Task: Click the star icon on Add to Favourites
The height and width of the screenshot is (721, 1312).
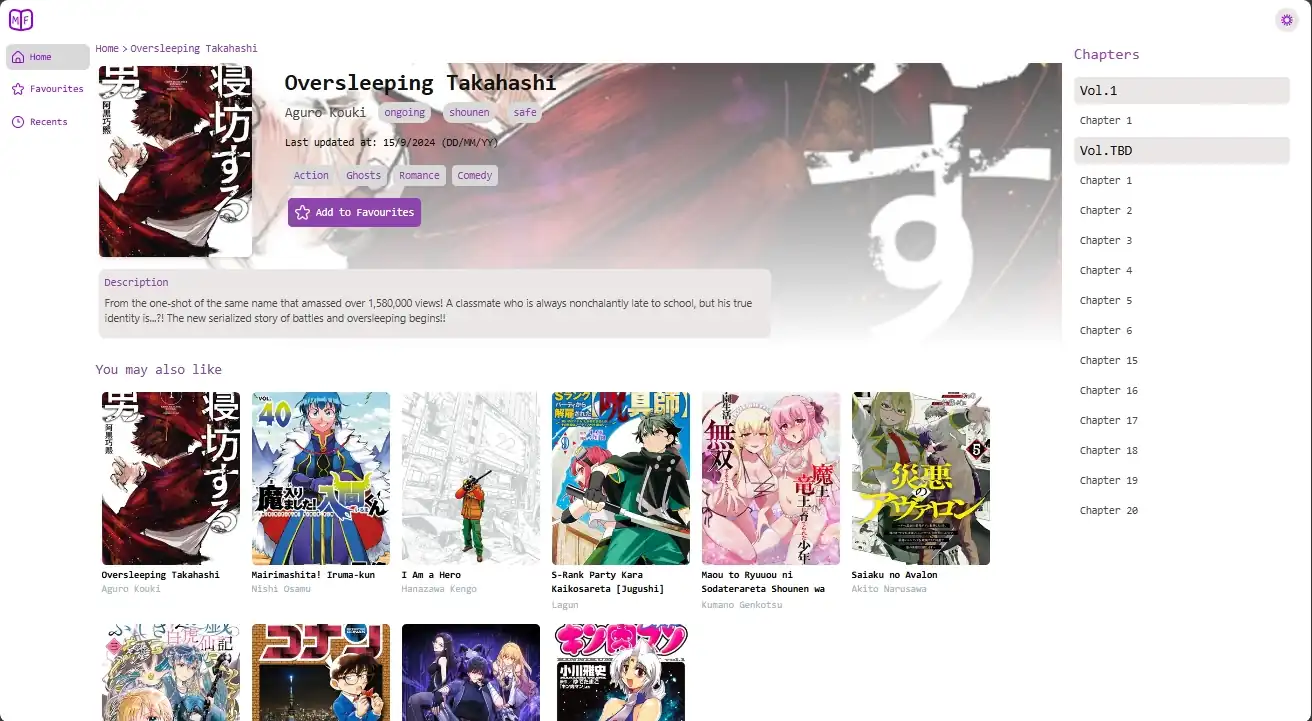Action: pos(302,212)
